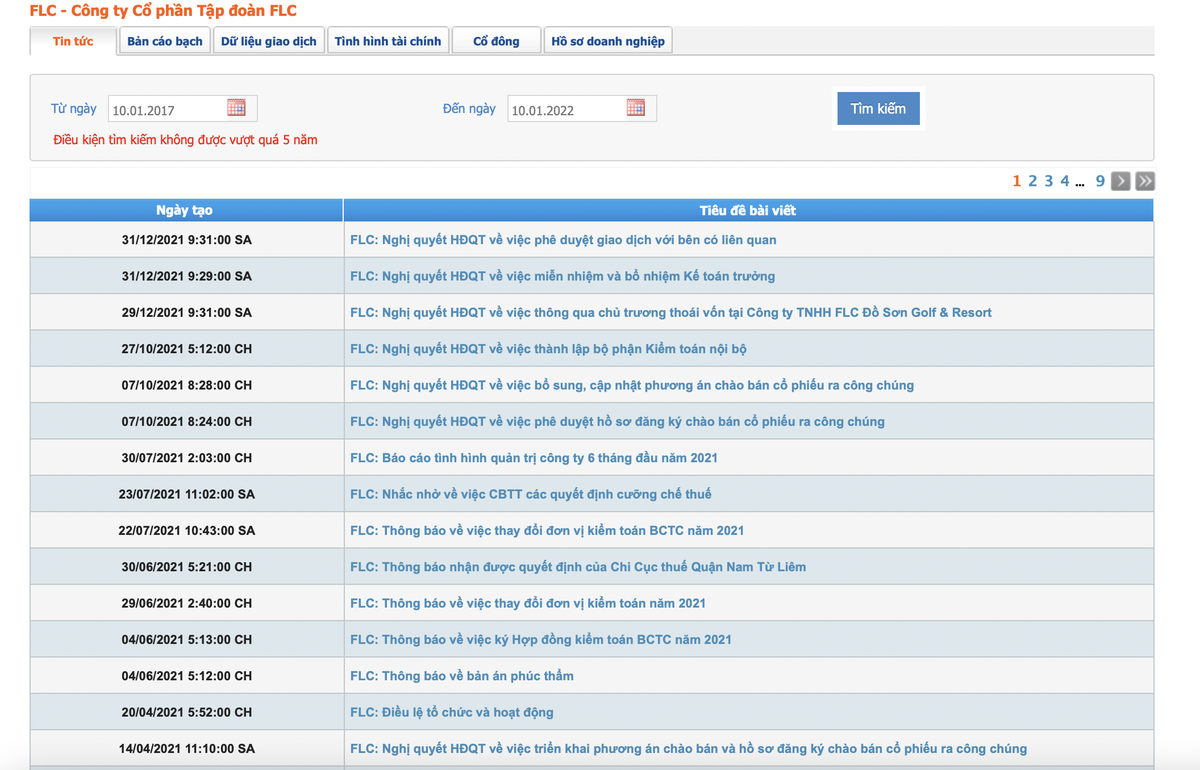Jump to last page double-arrow icon
The height and width of the screenshot is (770, 1200).
[x=1145, y=181]
